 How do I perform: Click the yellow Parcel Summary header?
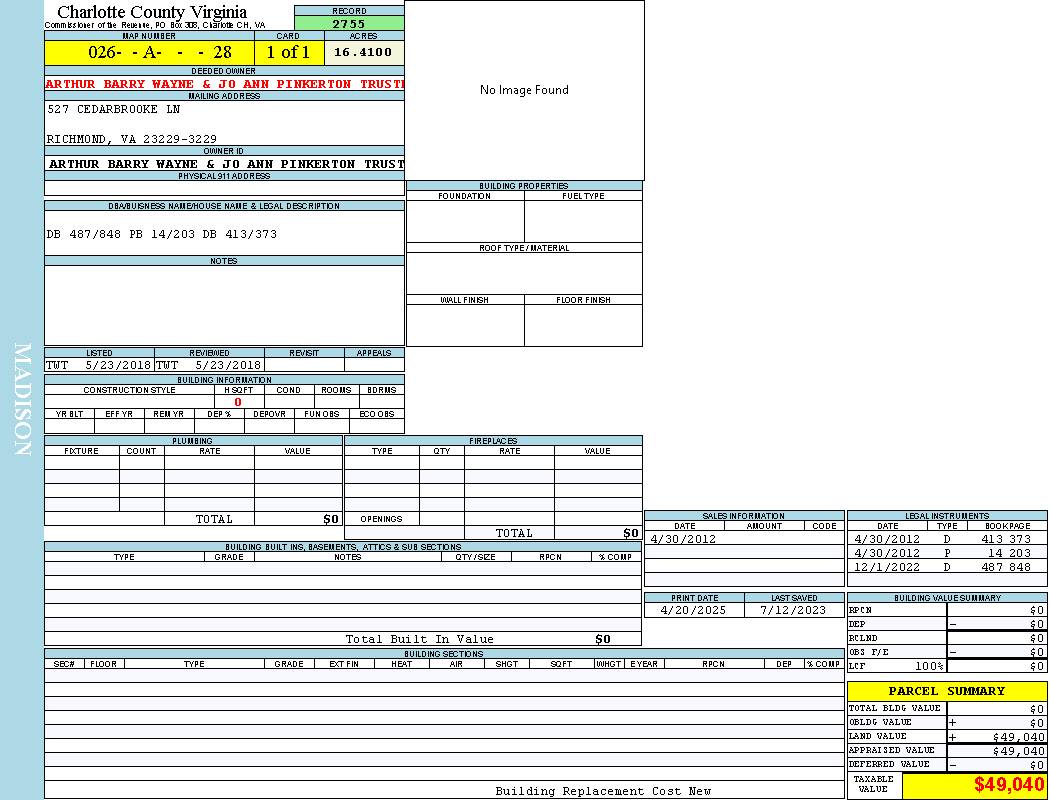(946, 691)
